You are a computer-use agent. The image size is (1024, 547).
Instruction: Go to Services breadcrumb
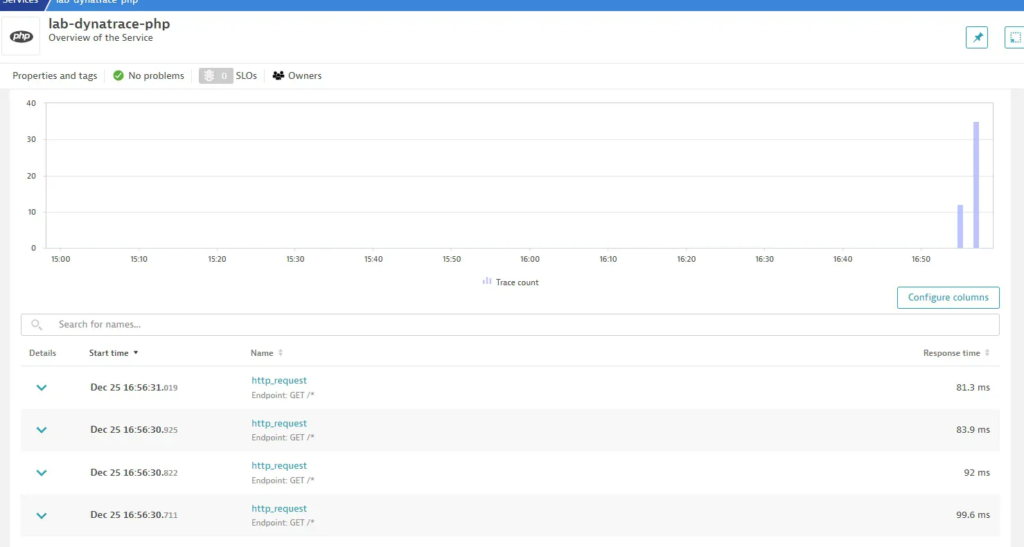pos(20,3)
